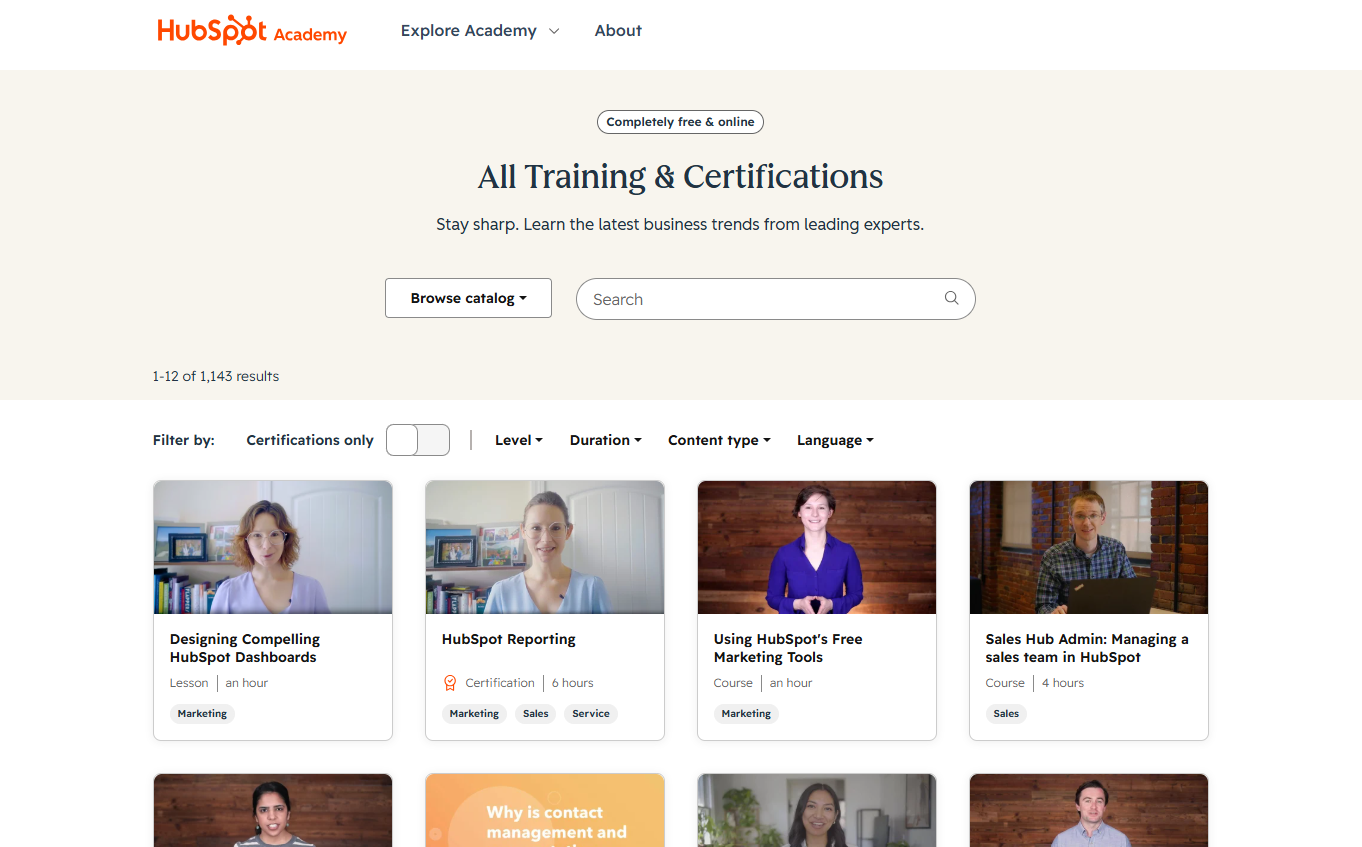Screen dimensions: 1362x847
Task: Toggle the Certifications only switch
Action: 418,440
